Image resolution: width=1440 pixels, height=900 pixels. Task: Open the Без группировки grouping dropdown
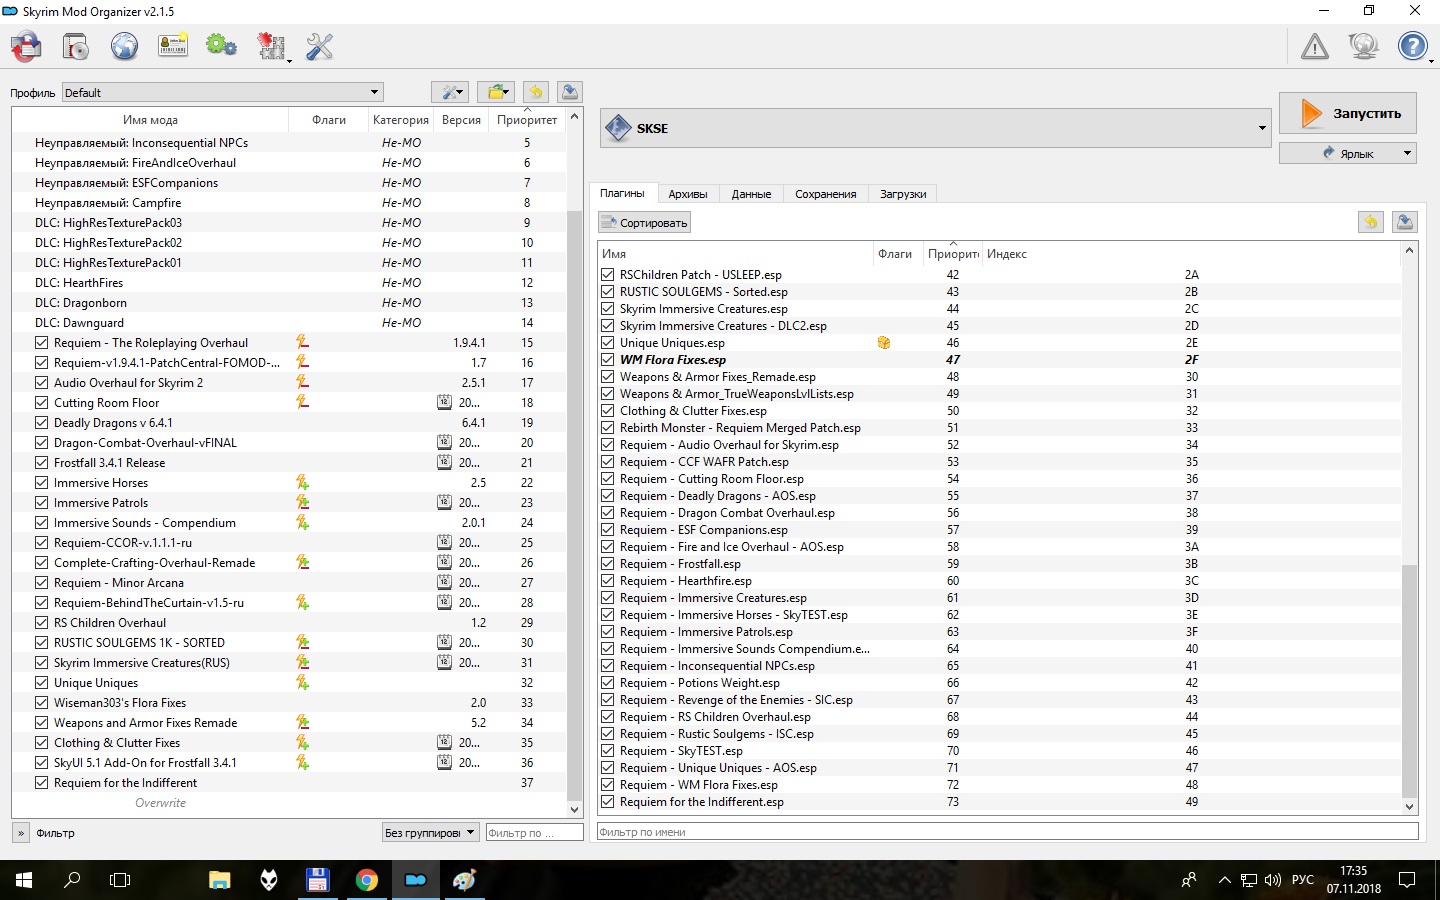[431, 832]
